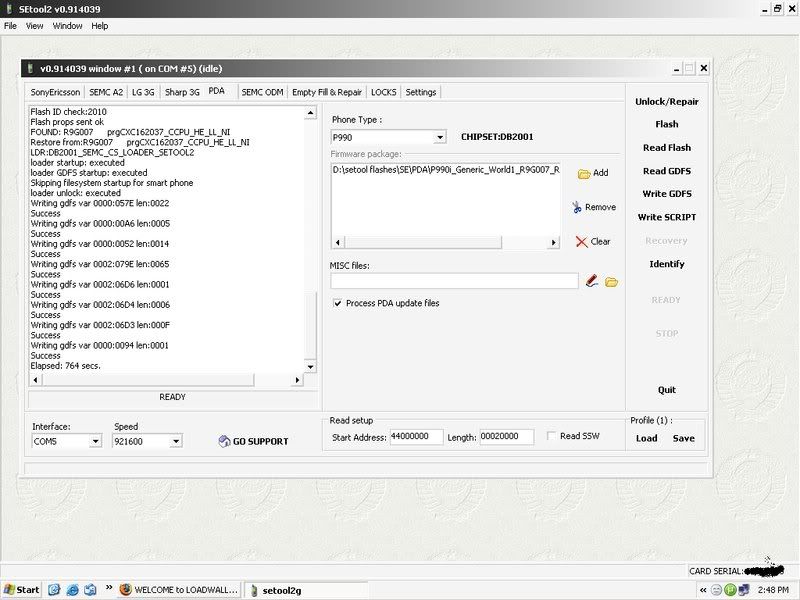Select the LG 3G tab
Viewport: 800px width, 600px height.
(x=143, y=92)
